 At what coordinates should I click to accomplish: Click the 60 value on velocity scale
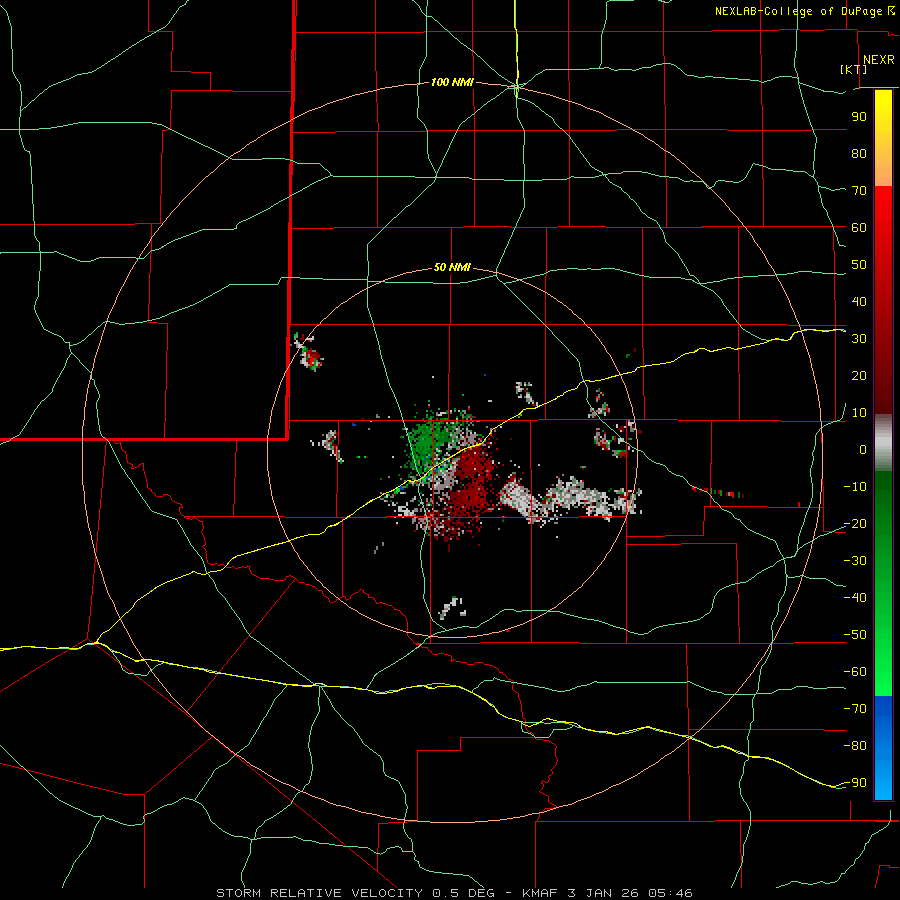pyautogui.click(x=859, y=227)
